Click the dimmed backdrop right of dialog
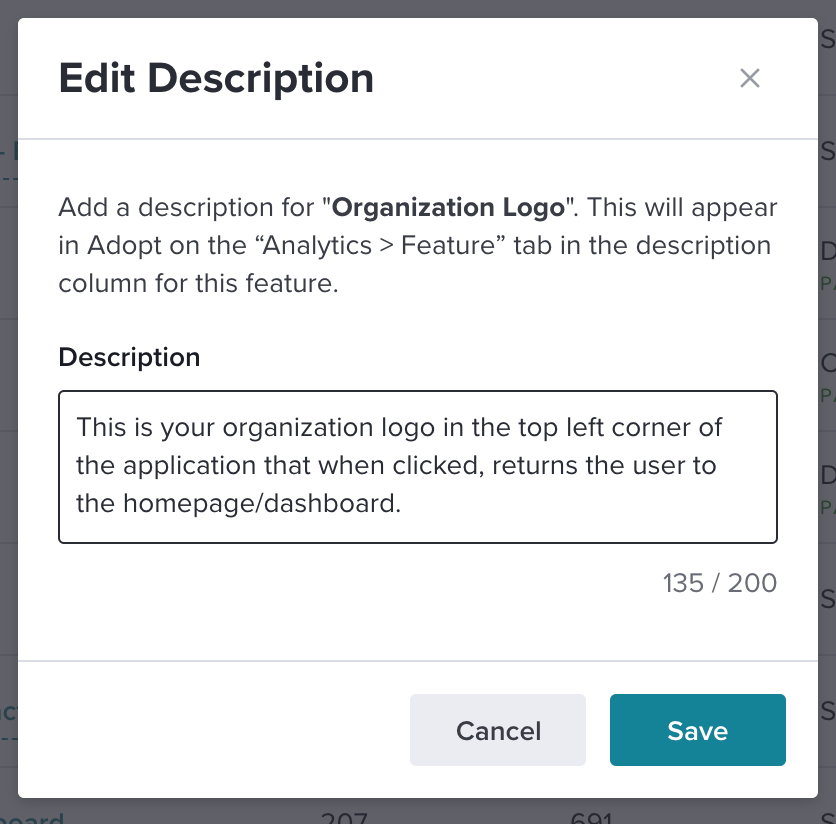 tap(827, 427)
